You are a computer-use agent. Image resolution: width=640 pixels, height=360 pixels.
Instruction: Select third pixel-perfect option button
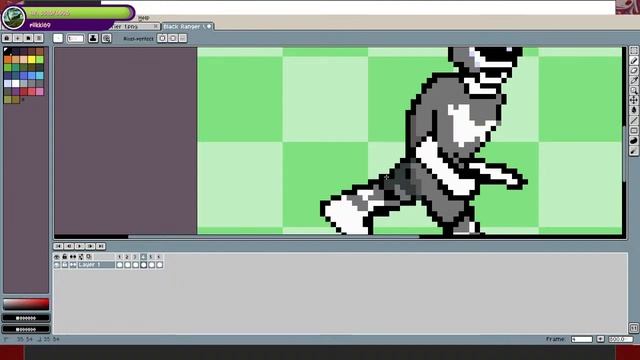click(182, 38)
